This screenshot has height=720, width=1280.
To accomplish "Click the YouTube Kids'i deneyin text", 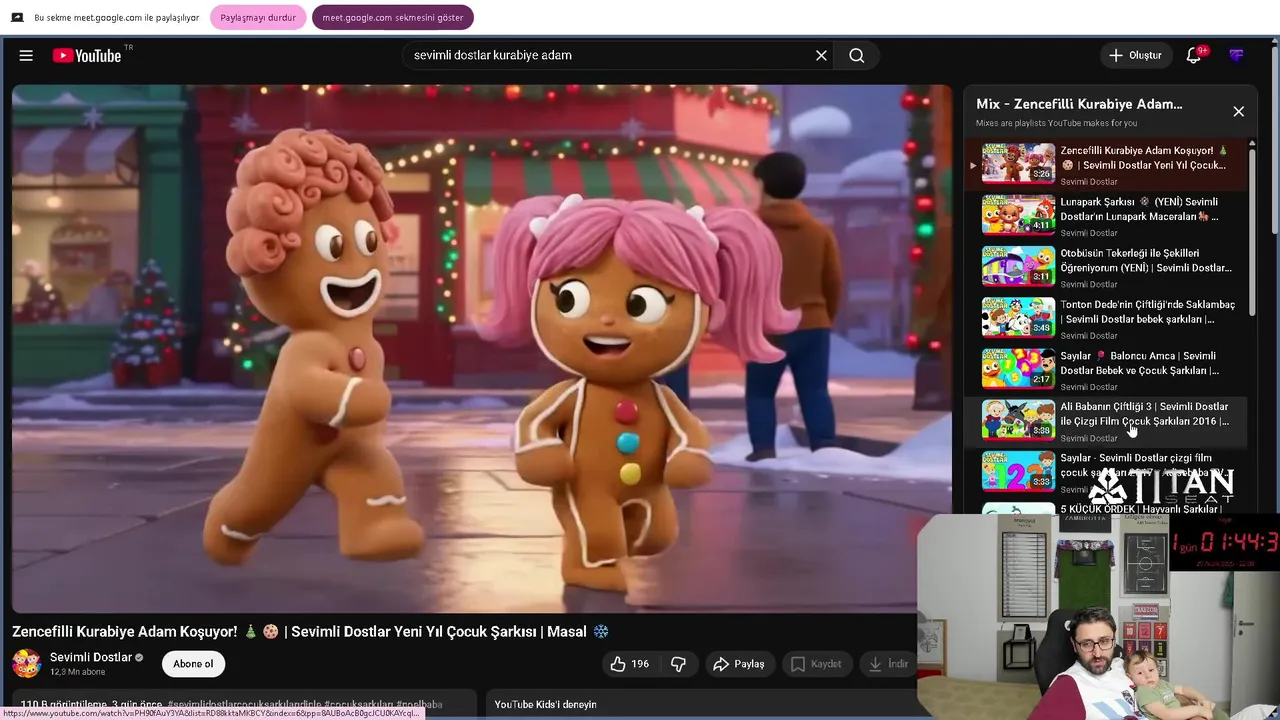I will 545,705.
